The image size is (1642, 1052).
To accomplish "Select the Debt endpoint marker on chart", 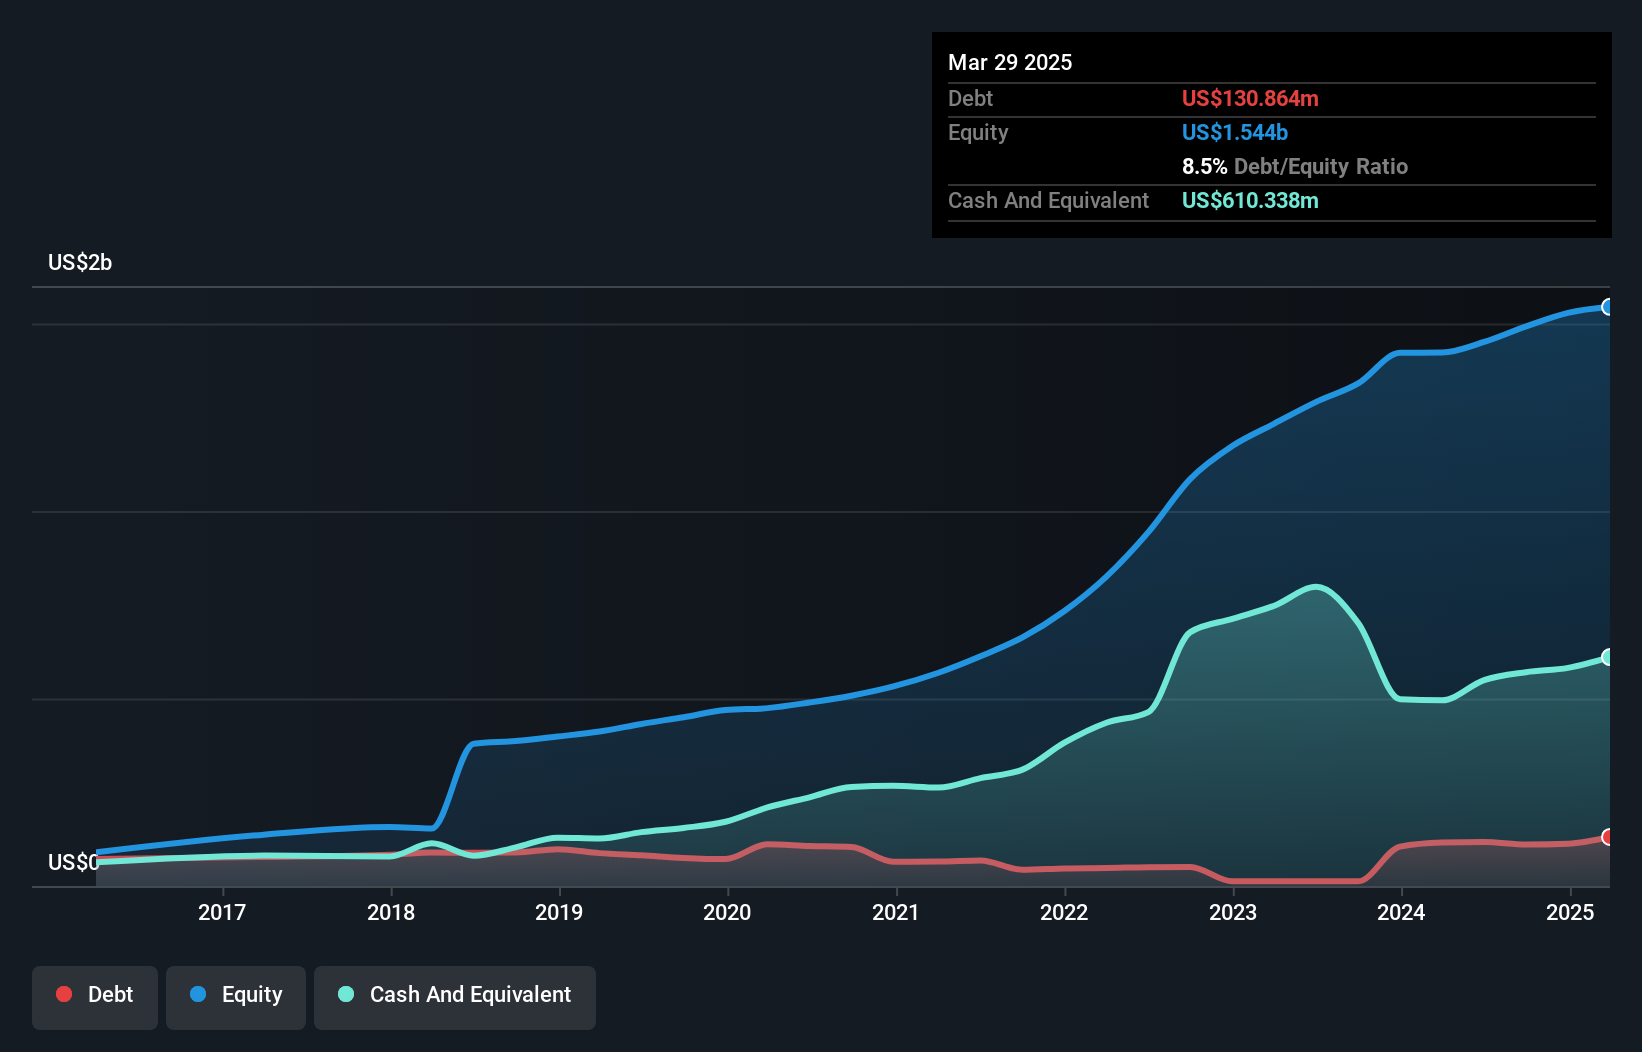I will 1608,837.
